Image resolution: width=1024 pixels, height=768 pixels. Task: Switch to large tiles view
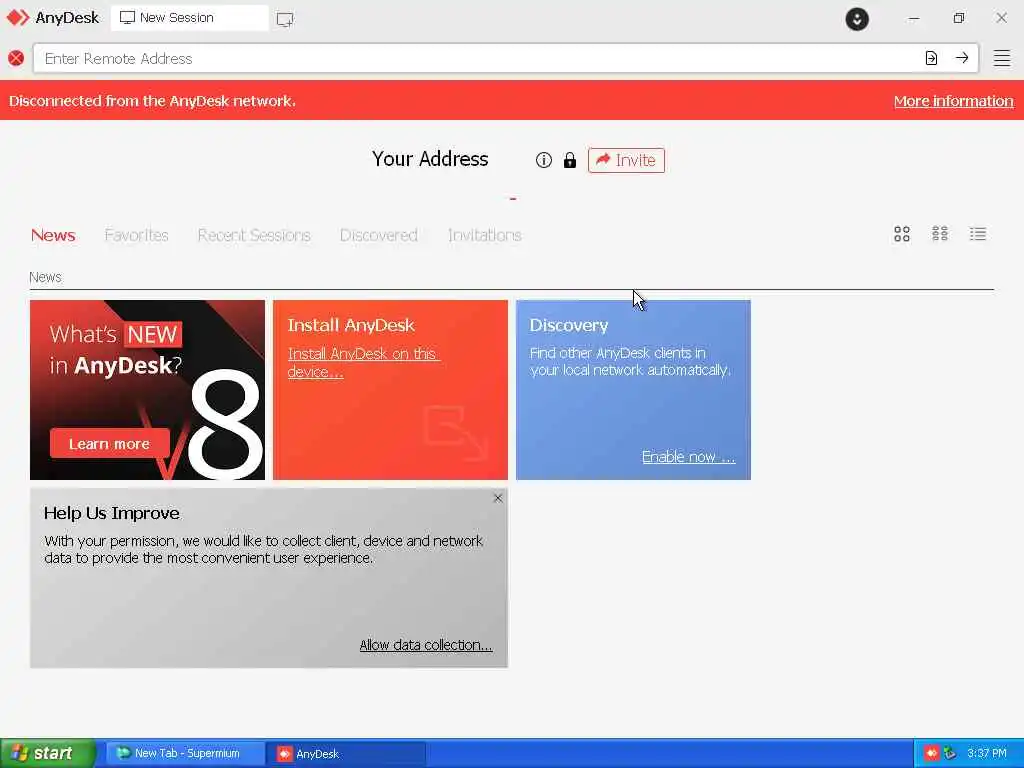(x=902, y=234)
